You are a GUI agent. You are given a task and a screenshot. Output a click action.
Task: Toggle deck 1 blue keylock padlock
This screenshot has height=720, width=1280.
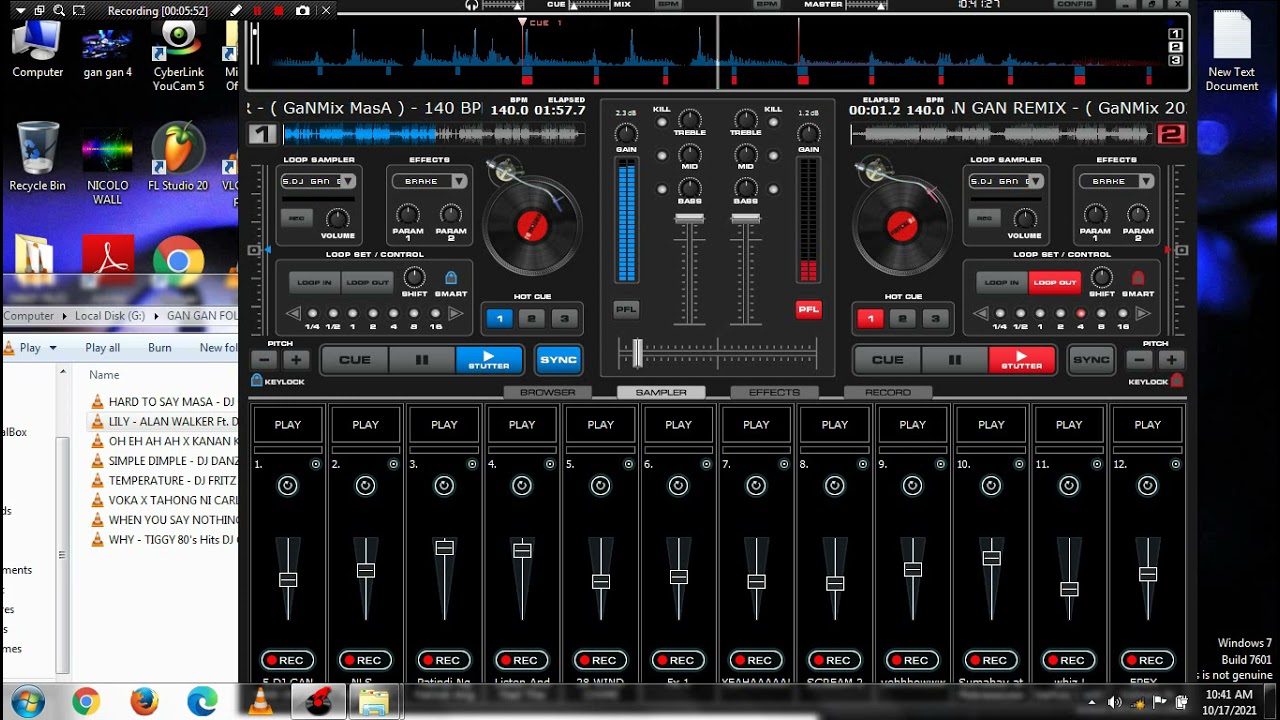pos(257,380)
